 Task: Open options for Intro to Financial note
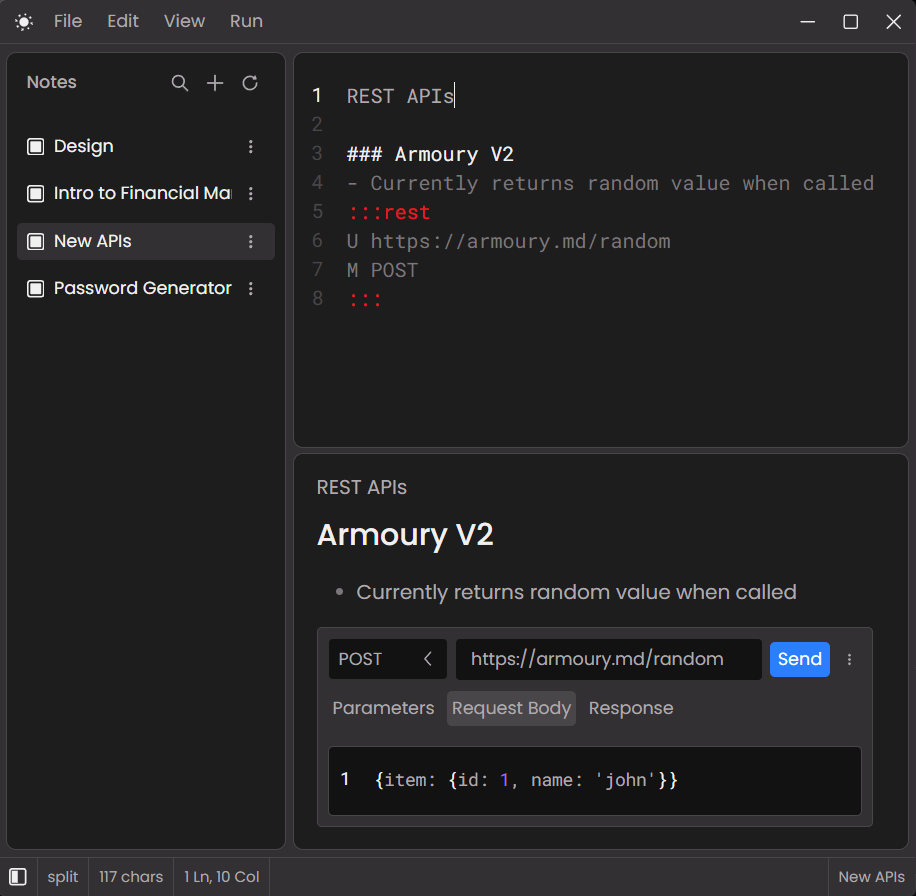[x=251, y=193]
